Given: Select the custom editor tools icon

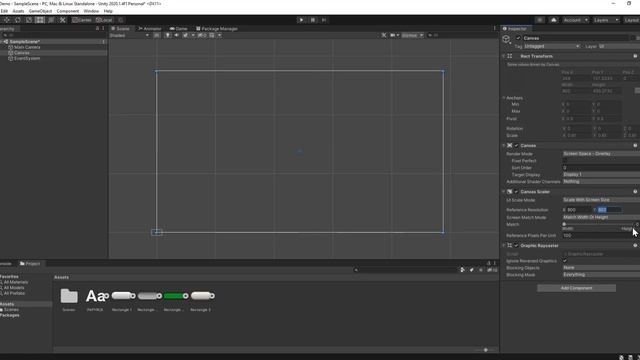Looking at the screenshot, I should [62, 20].
